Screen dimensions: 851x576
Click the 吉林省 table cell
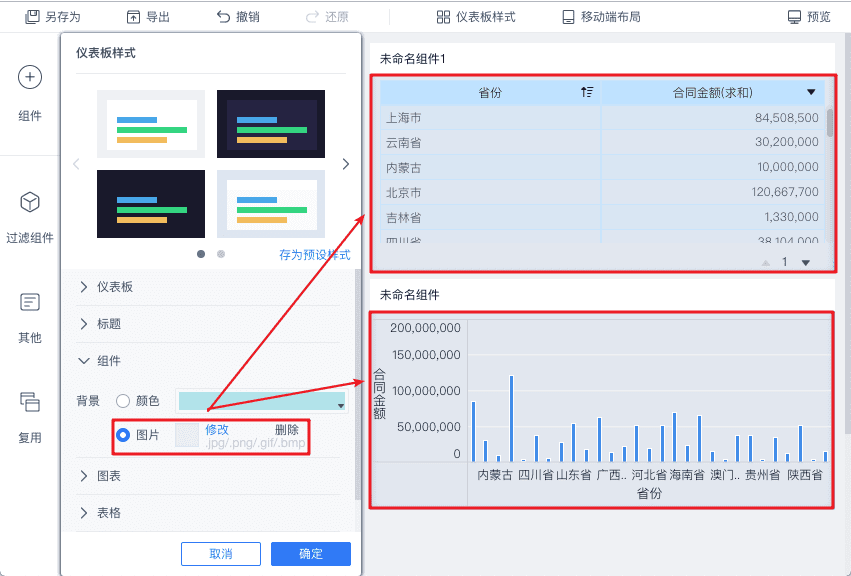click(491, 217)
